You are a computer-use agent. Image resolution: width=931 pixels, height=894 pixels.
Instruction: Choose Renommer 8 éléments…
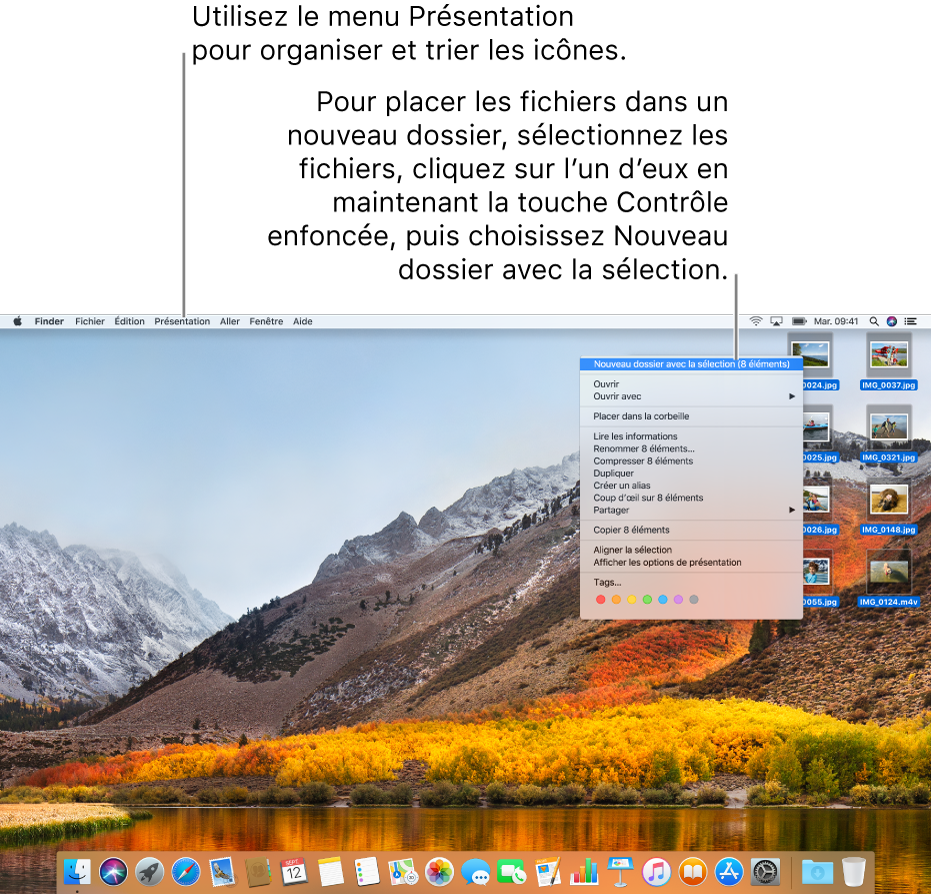point(691,449)
